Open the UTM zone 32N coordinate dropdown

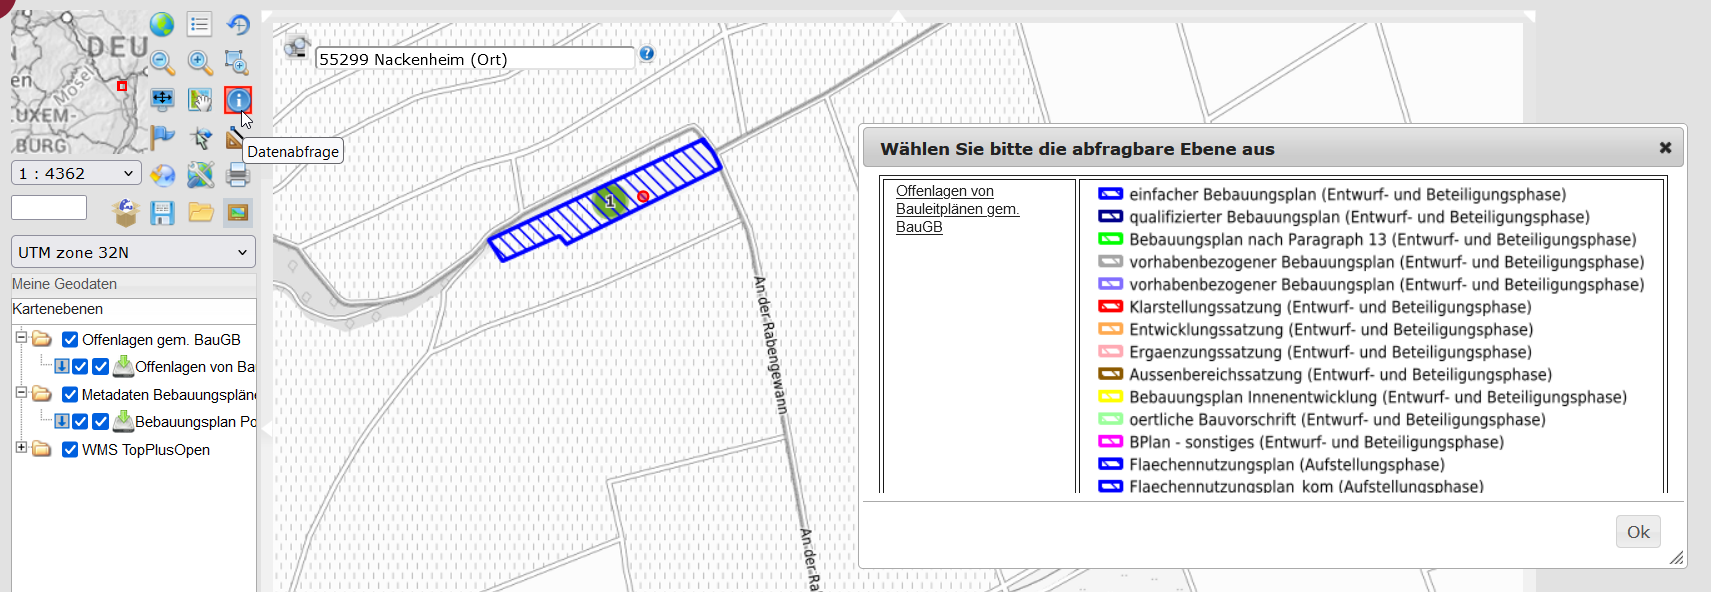click(133, 252)
